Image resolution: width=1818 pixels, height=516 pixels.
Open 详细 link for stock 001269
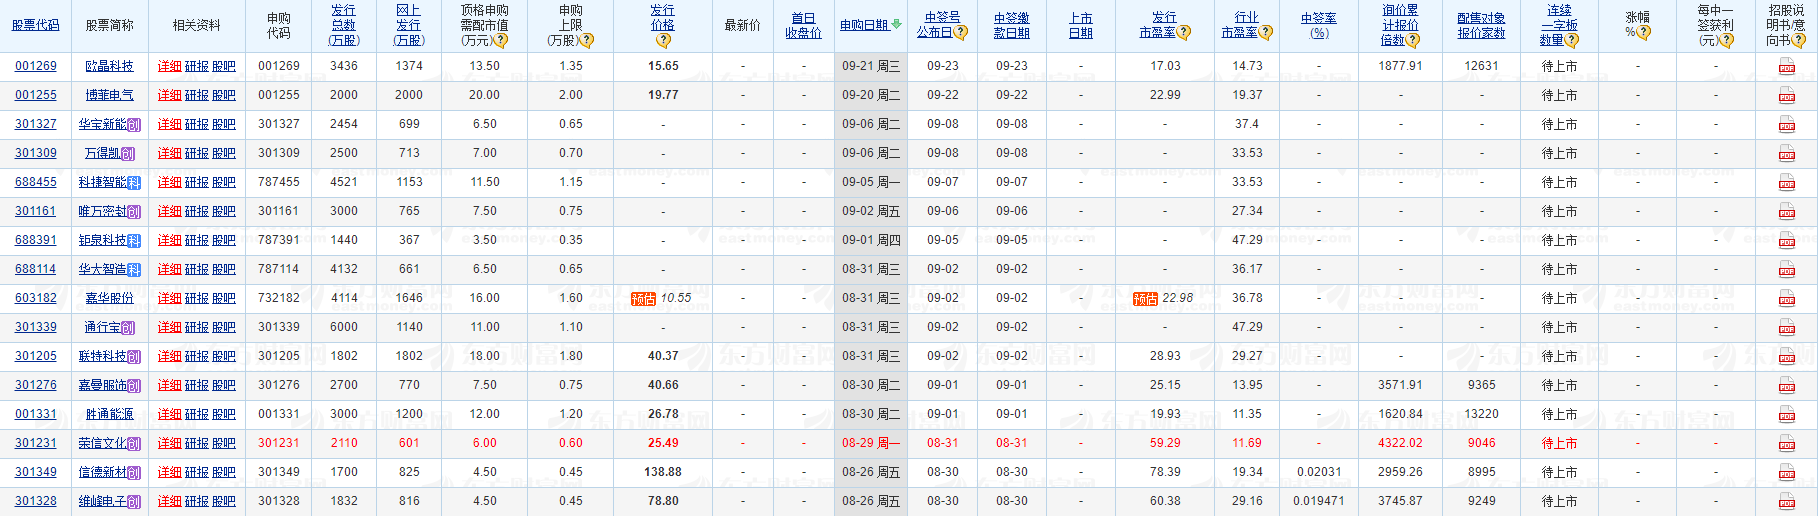coord(170,66)
